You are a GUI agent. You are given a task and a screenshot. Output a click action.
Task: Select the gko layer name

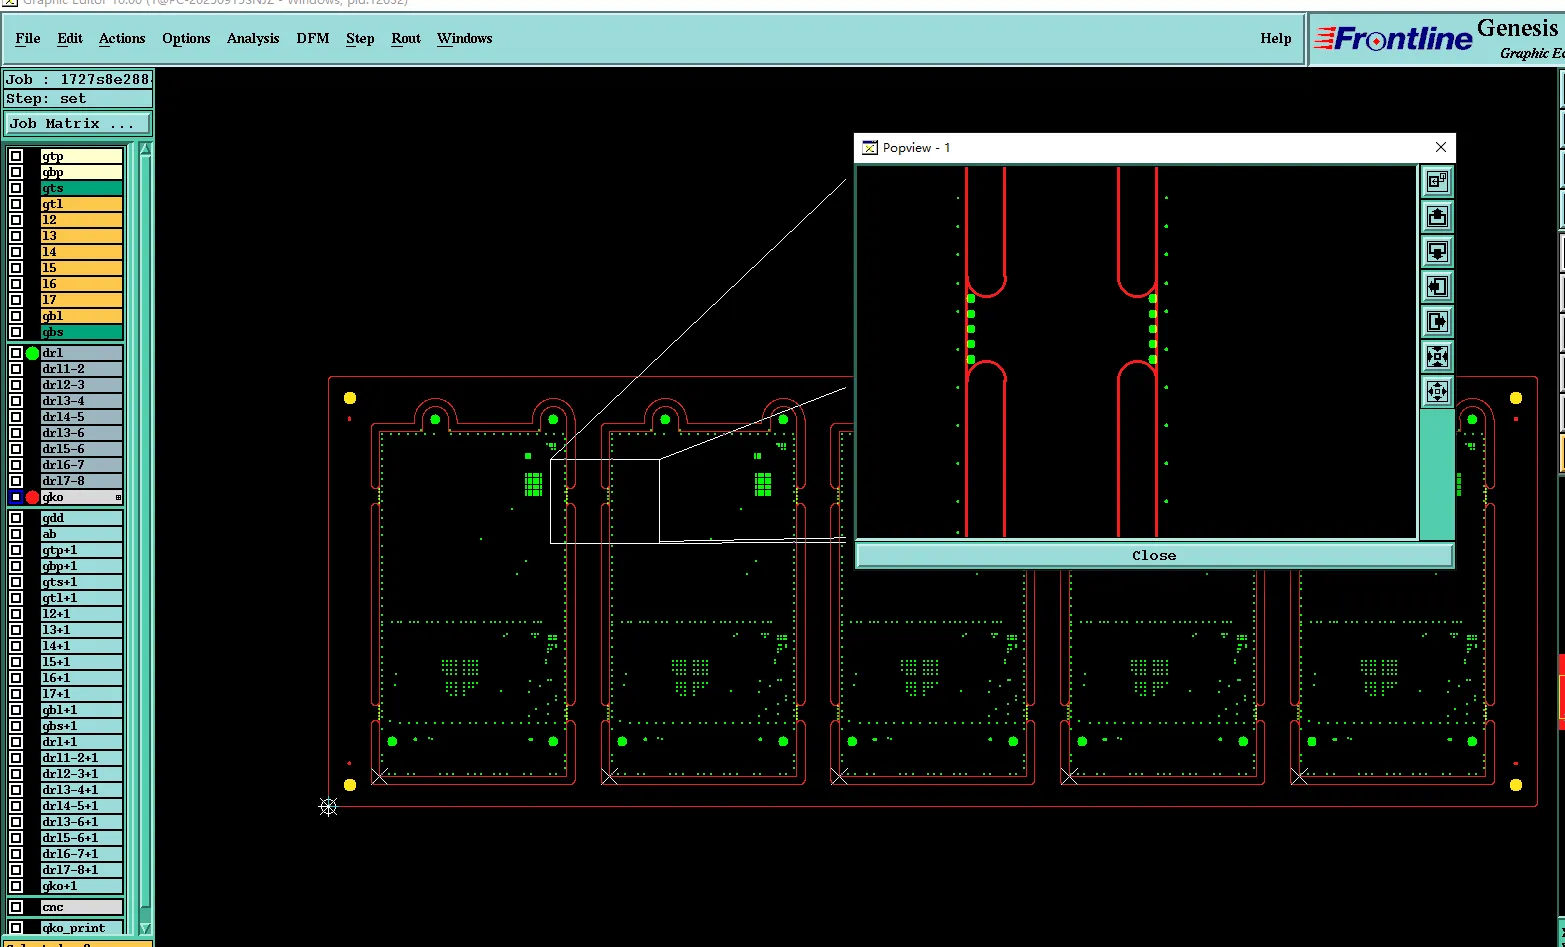81,497
